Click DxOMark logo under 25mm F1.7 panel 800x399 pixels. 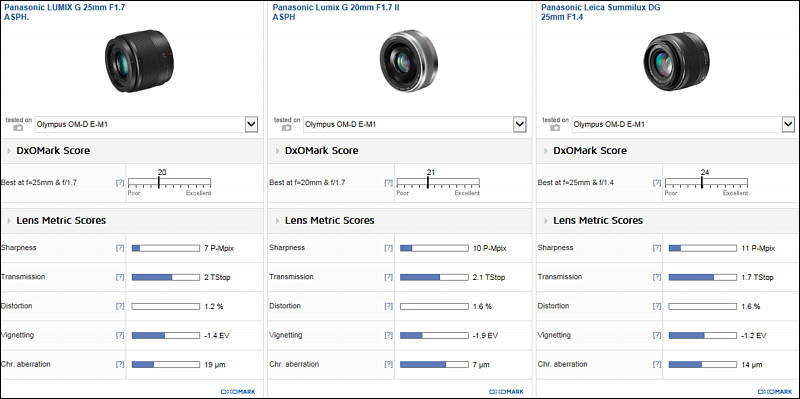238,392
